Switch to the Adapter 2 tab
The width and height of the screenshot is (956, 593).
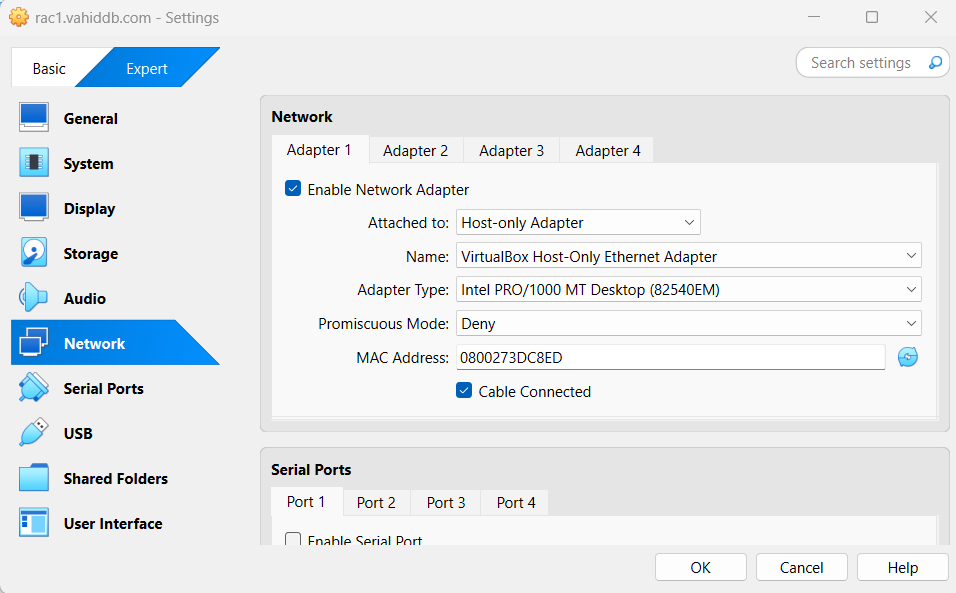(415, 150)
